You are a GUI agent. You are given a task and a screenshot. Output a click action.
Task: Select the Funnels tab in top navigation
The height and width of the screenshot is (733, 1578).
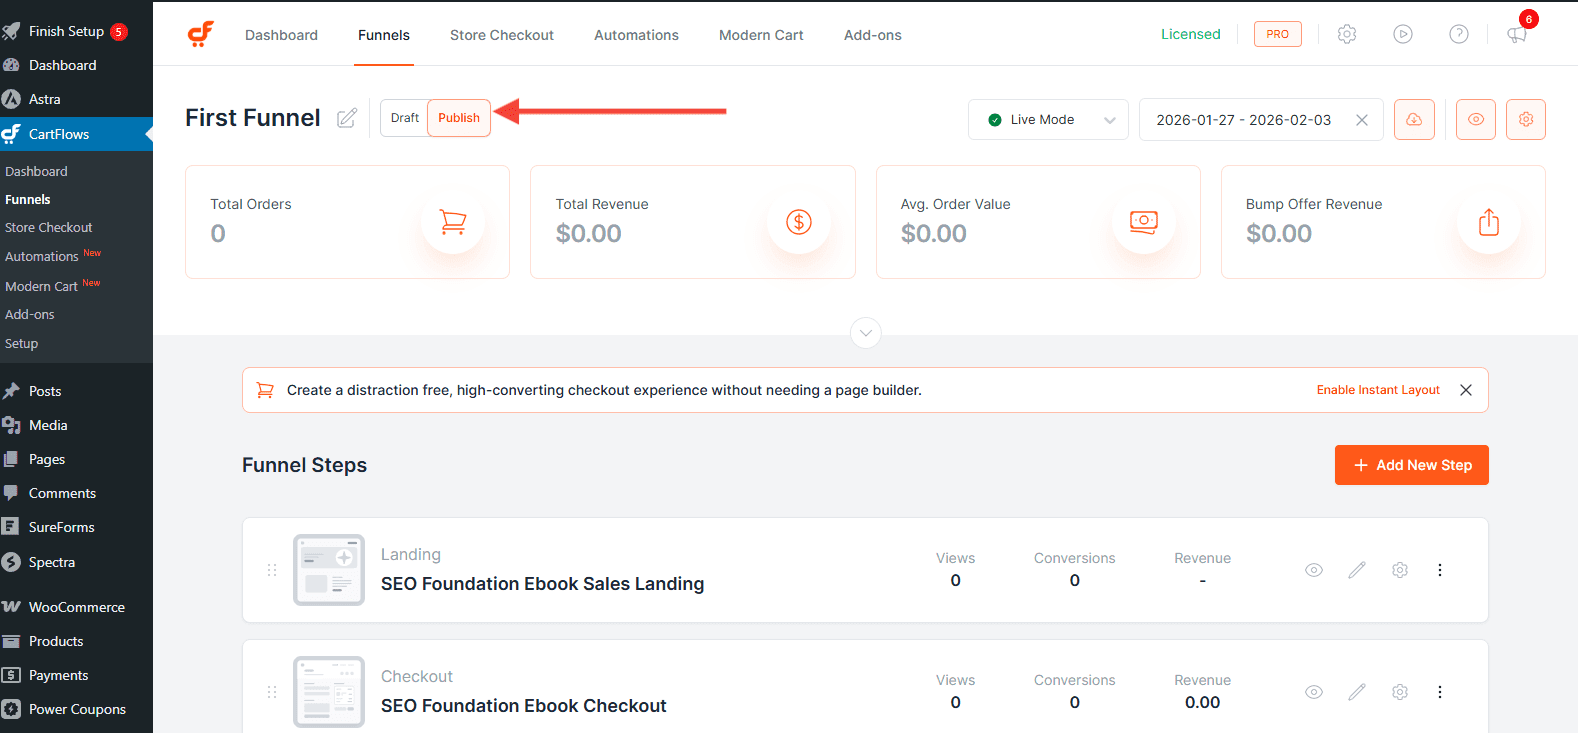pos(384,35)
